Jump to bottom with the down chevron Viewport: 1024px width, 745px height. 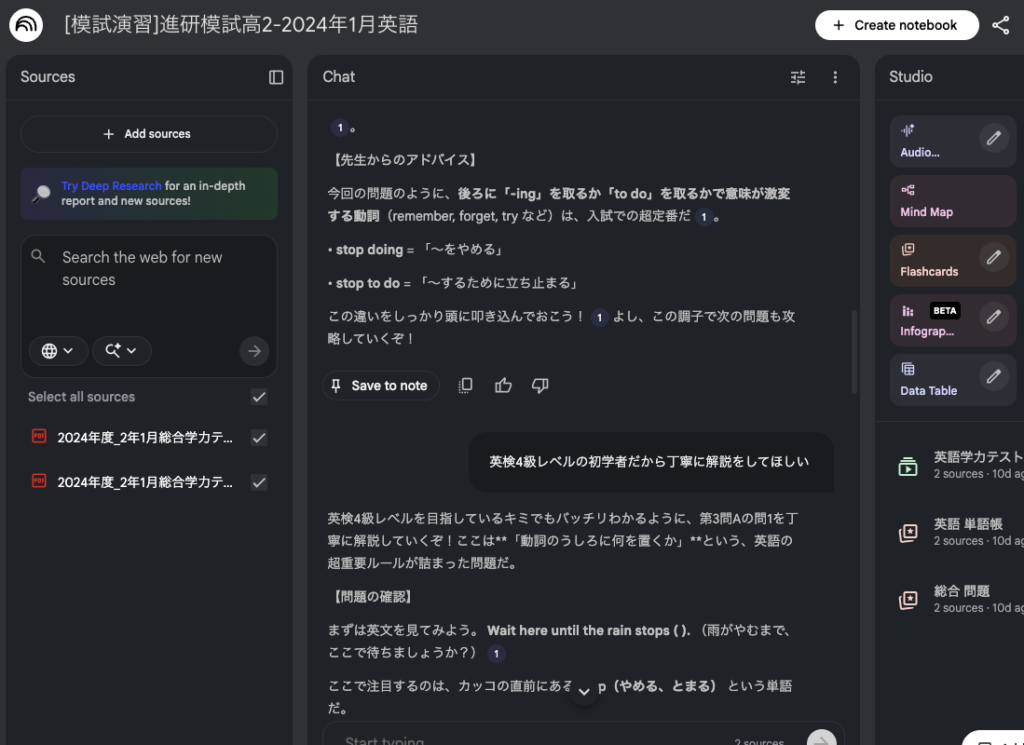[x=584, y=692]
